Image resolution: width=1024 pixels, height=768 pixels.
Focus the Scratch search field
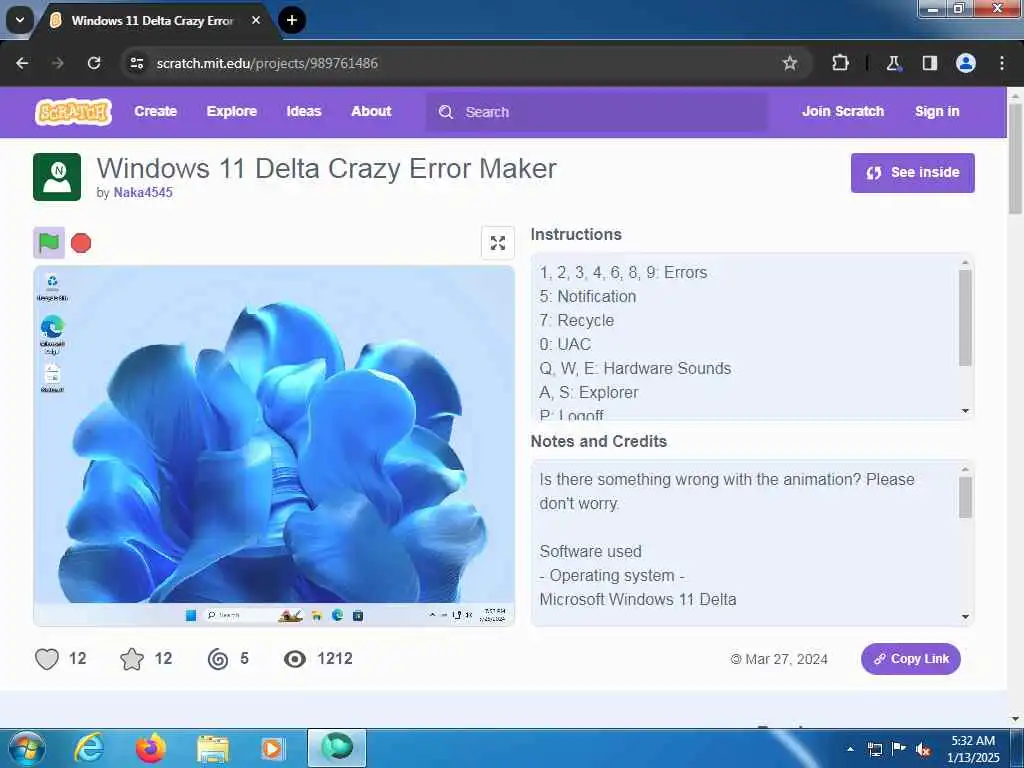tap(596, 112)
